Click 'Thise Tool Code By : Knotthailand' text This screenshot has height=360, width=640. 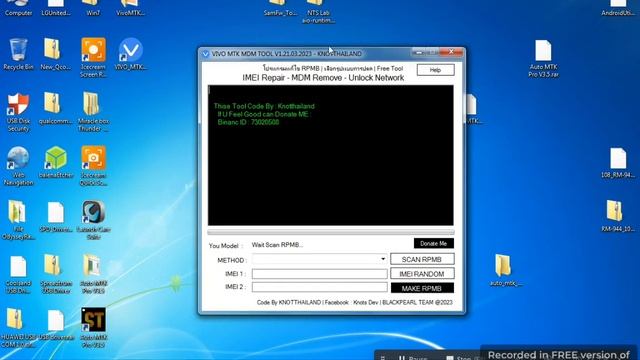(x=264, y=106)
